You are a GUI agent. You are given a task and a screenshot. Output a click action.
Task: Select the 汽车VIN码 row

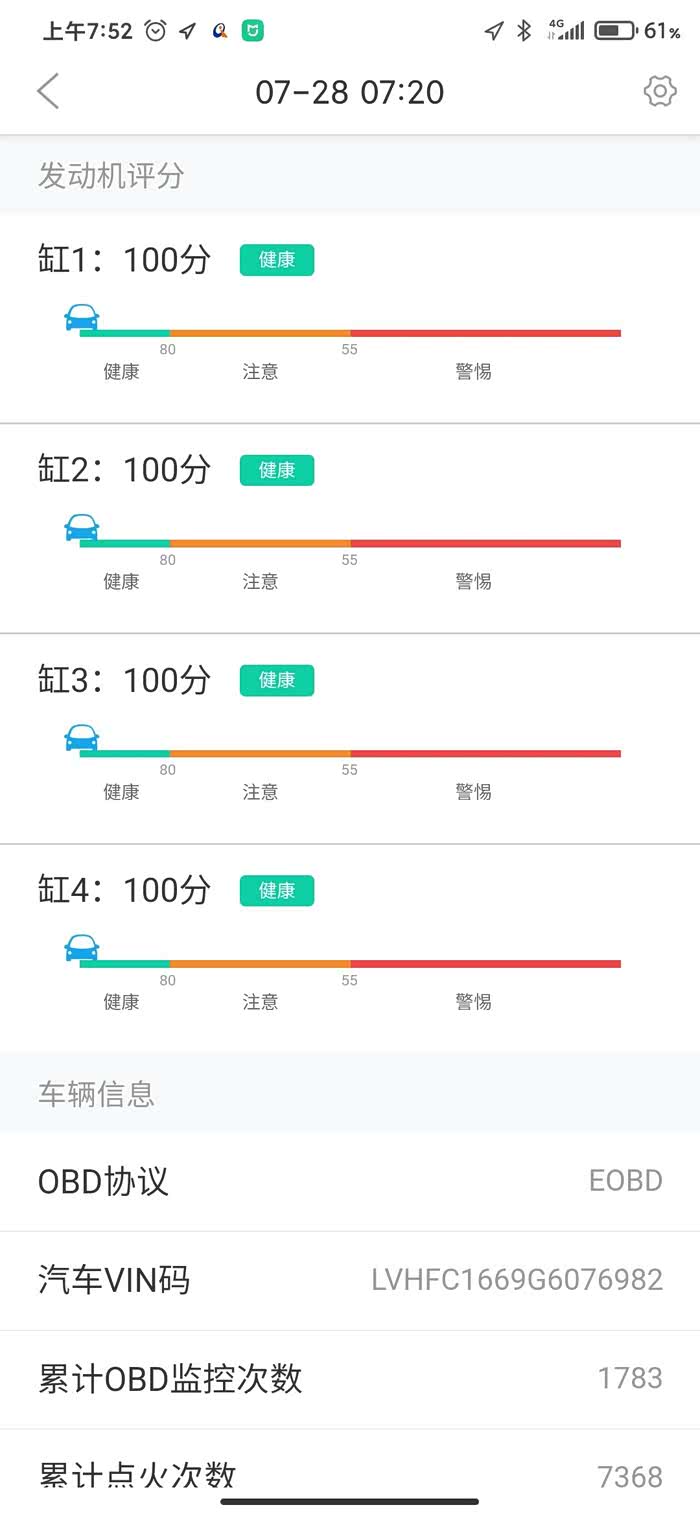pos(350,1280)
